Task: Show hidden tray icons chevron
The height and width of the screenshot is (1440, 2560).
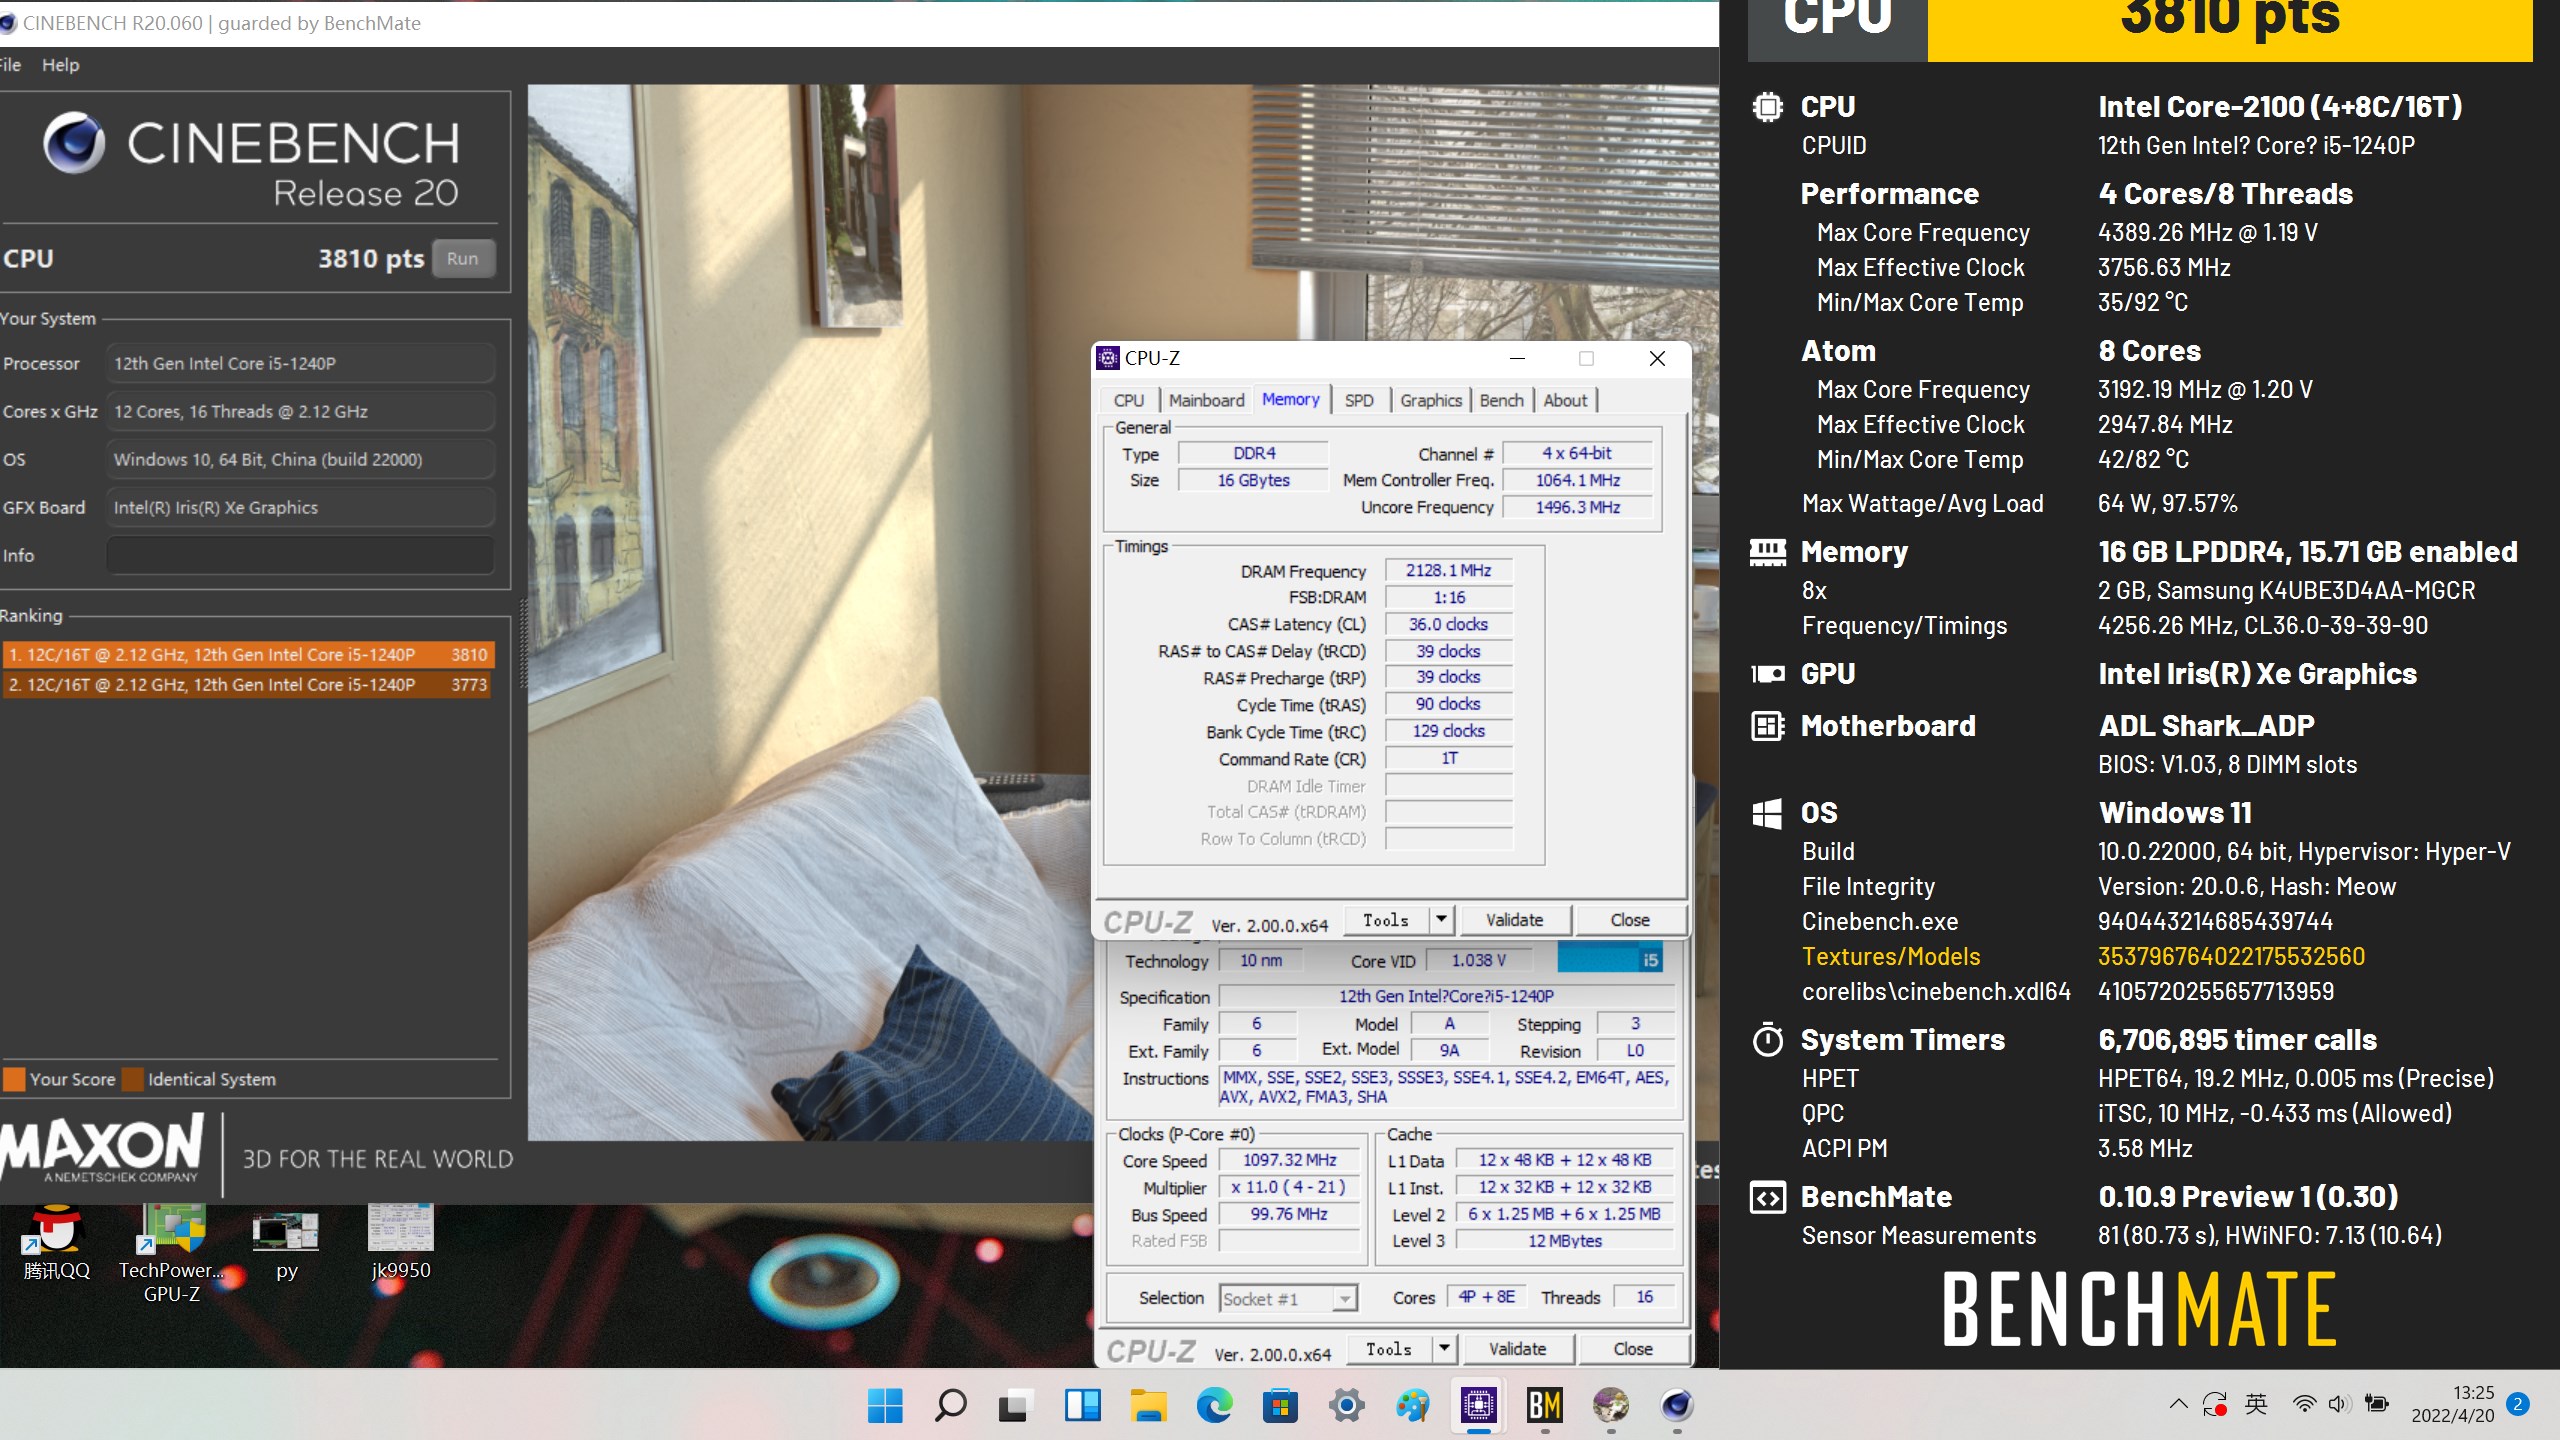Action: pyautogui.click(x=2178, y=1404)
